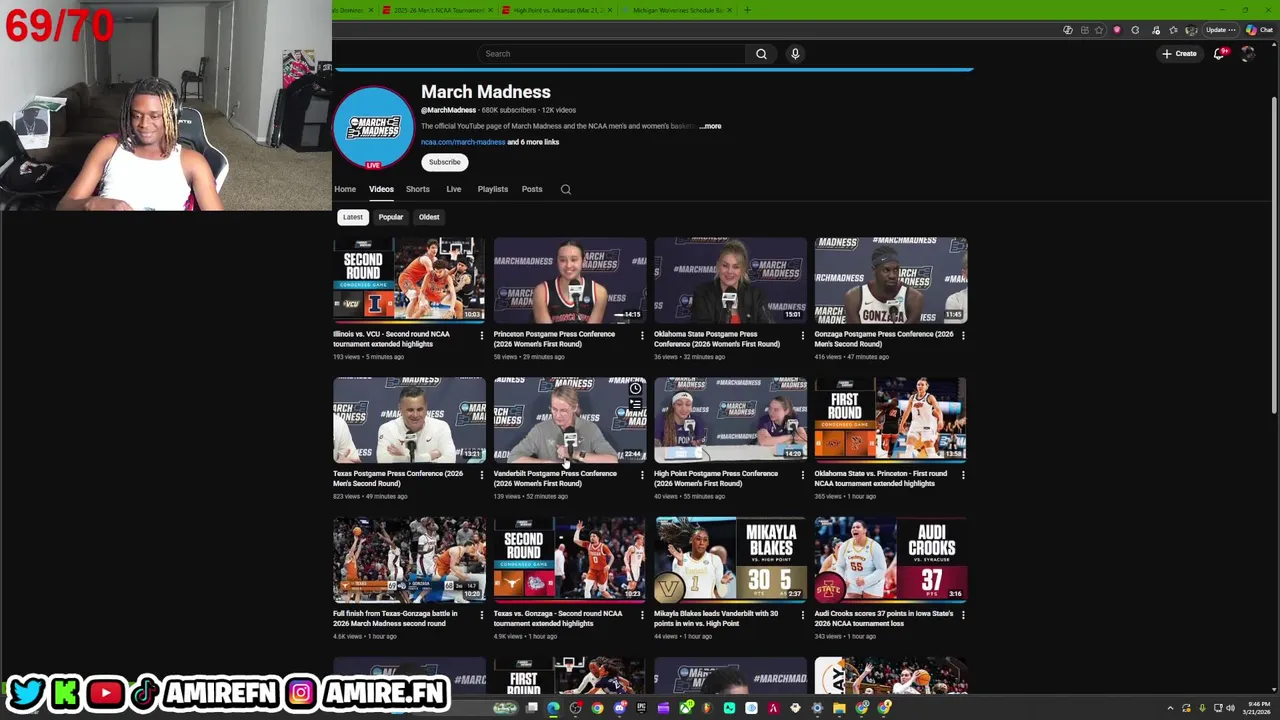
Task: Open new browser tab plus button
Action: tap(746, 10)
